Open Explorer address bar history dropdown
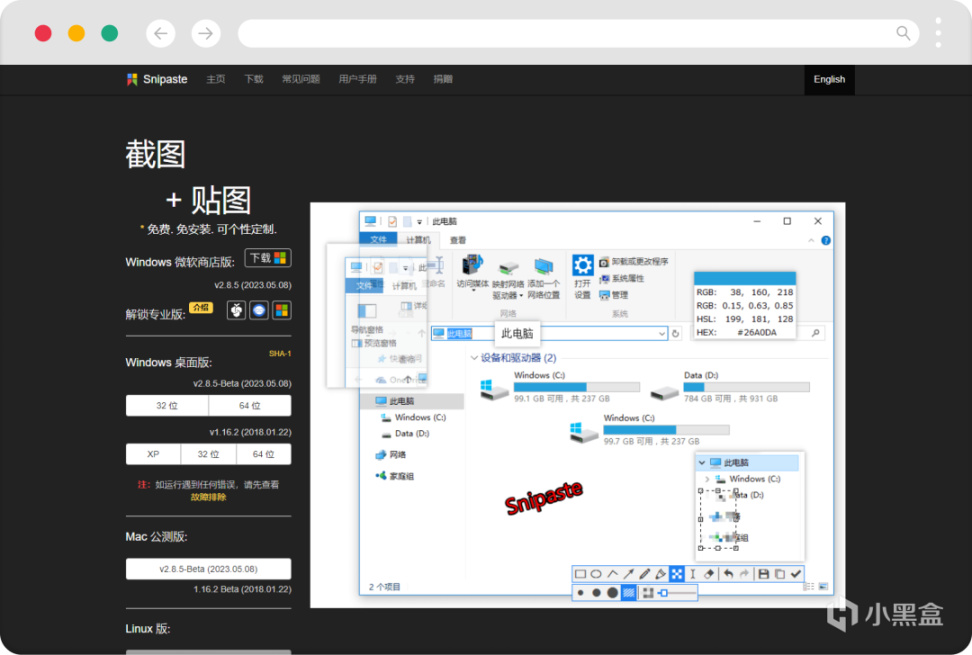The width and height of the screenshot is (972, 655). click(661, 333)
